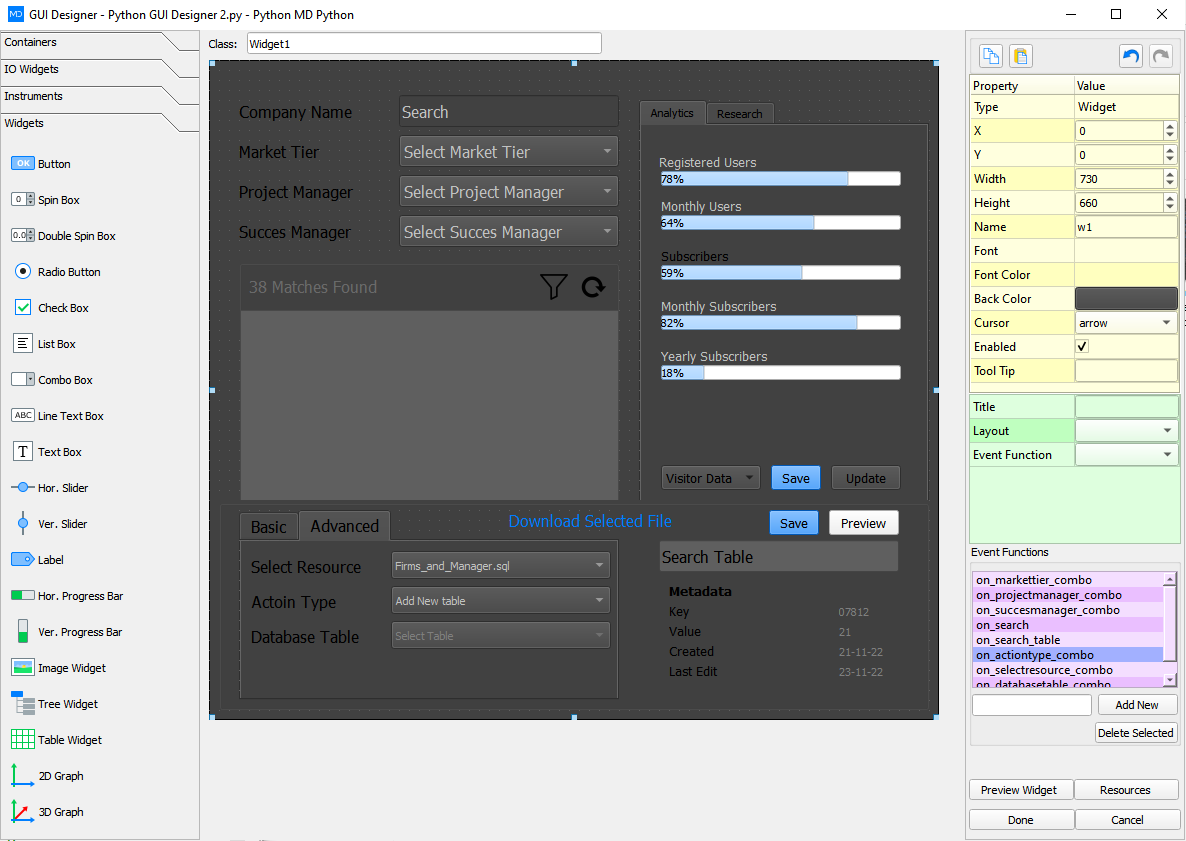Open the Back Color swatch
The height and width of the screenshot is (841, 1186).
pyautogui.click(x=1126, y=298)
